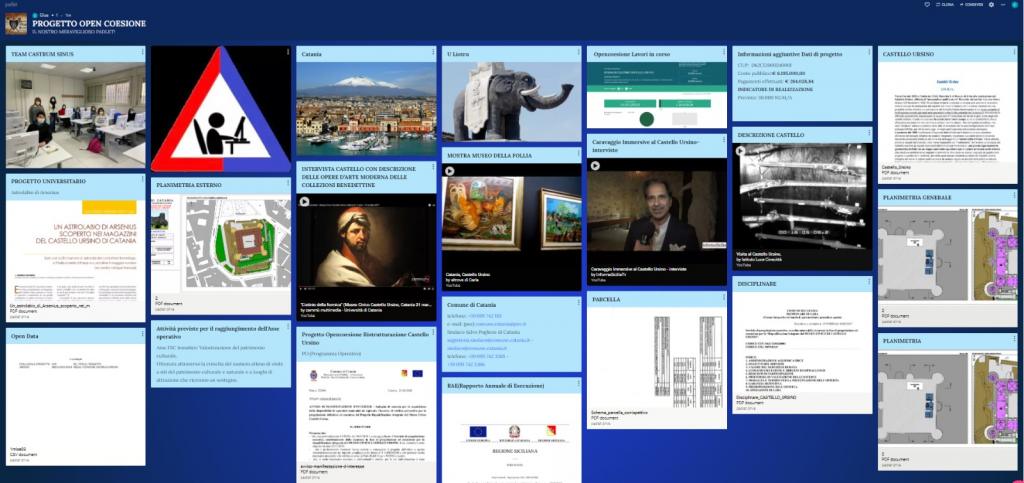Play the Caravaggio Immersive interview video
The image size is (1024, 483).
[595, 166]
